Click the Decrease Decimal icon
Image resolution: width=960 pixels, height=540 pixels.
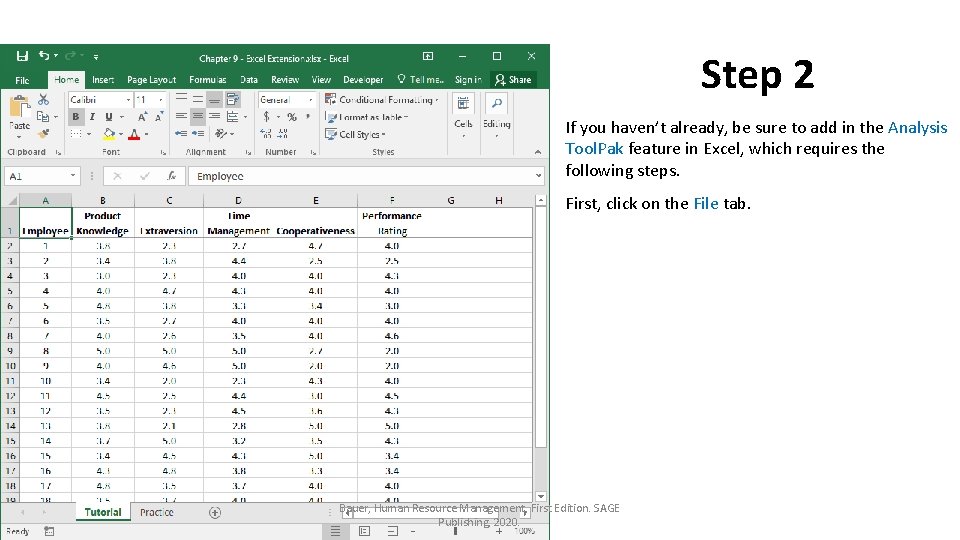click(282, 133)
